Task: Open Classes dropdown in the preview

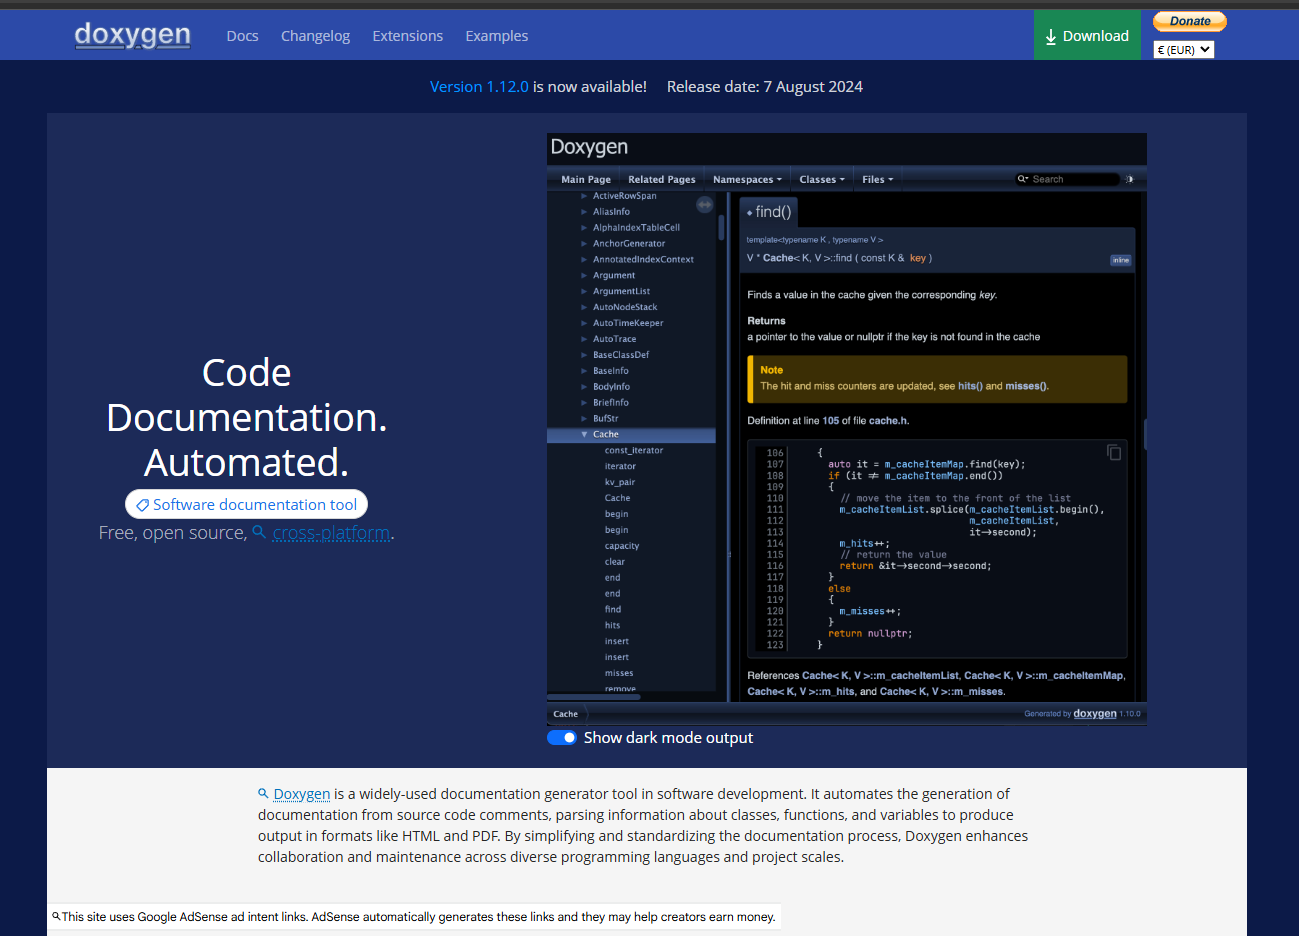Action: [x=822, y=180]
